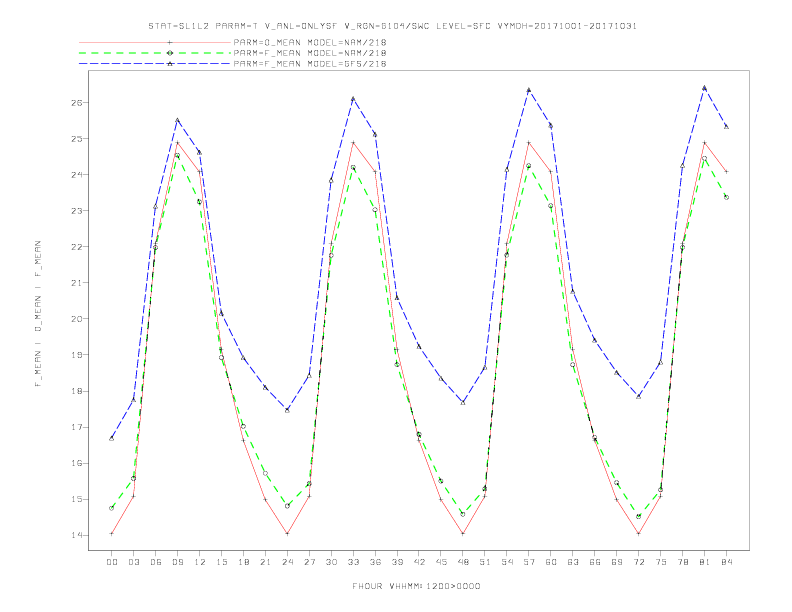Click y-axis tick label 16
792x612 pixels.
(x=76, y=463)
